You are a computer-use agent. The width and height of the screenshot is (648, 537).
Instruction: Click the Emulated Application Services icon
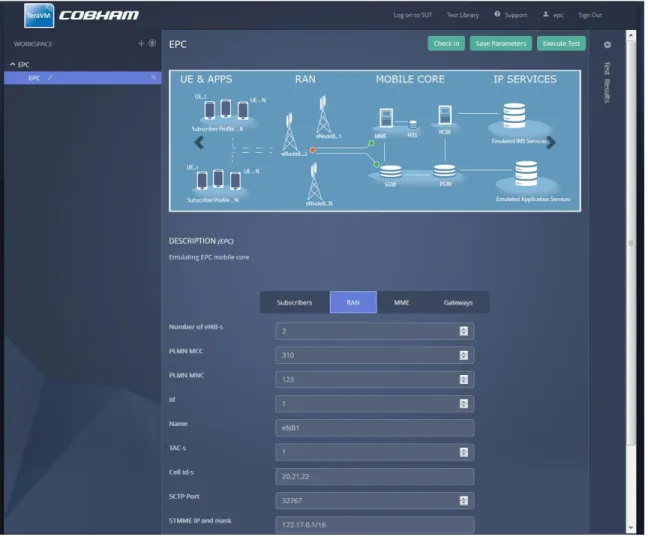[x=526, y=174]
